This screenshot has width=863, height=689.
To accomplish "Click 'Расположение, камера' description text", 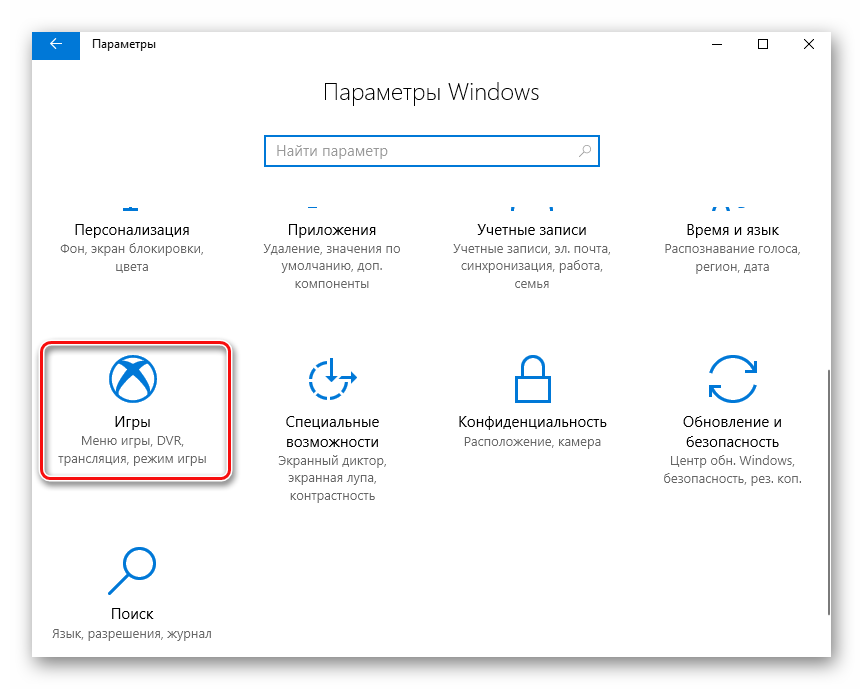I will point(532,442).
